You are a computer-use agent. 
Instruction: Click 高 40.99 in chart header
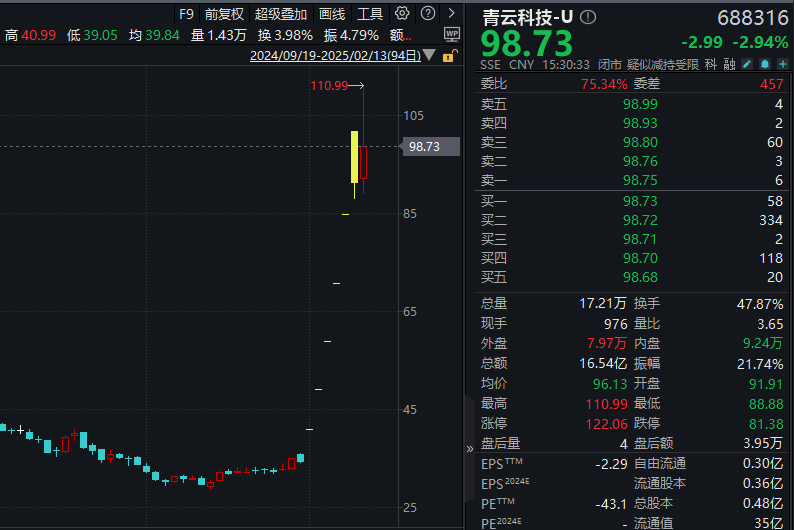(x=30, y=35)
